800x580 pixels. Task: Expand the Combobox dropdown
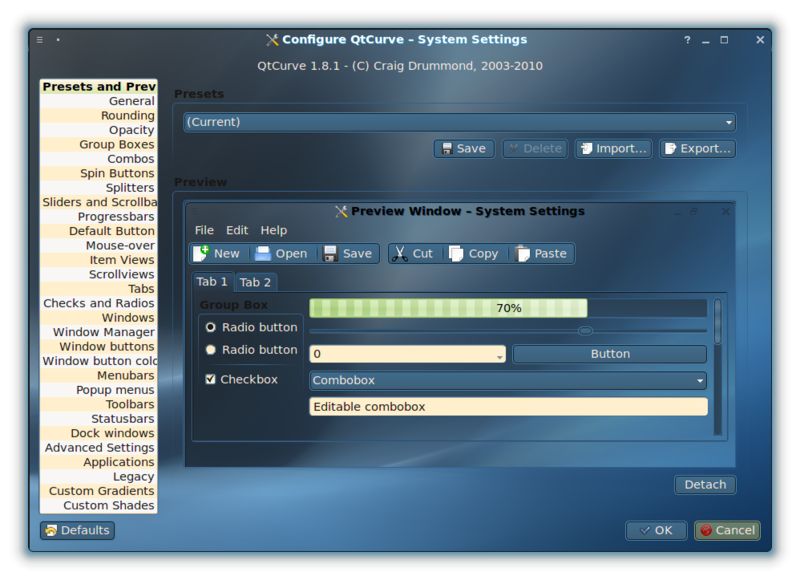point(508,381)
